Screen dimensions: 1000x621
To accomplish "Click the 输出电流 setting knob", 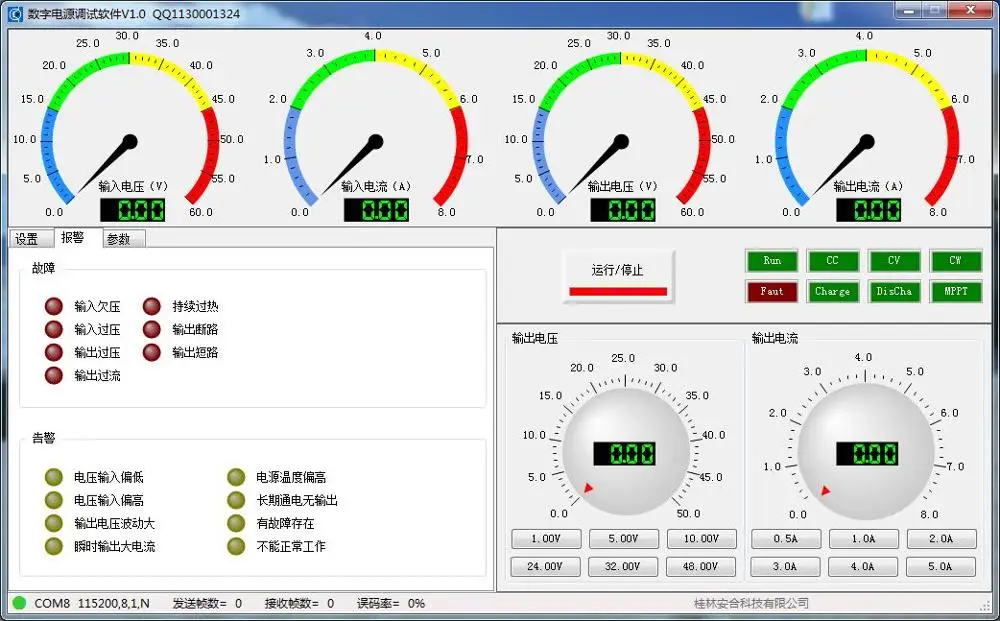I will tap(865, 451).
